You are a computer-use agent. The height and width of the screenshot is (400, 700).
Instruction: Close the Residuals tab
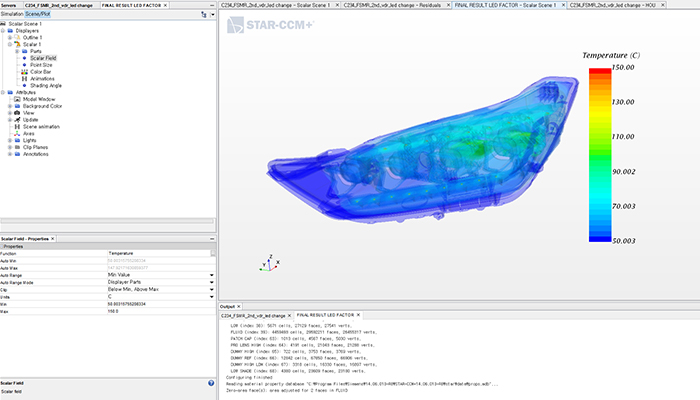(448, 5)
